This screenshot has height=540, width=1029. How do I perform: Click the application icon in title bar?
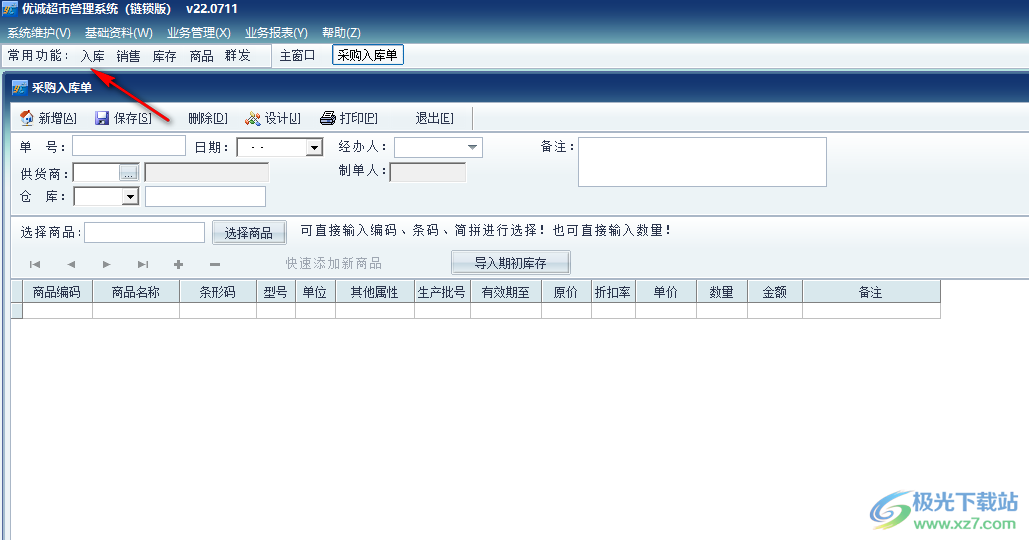pos(10,9)
